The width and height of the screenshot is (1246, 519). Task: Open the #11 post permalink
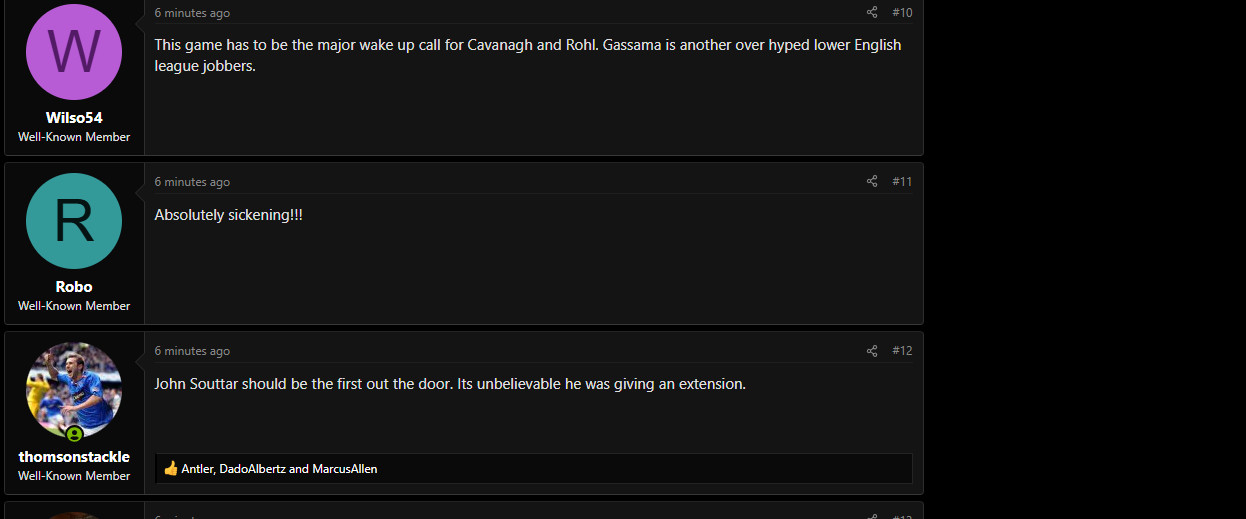pyautogui.click(x=902, y=182)
